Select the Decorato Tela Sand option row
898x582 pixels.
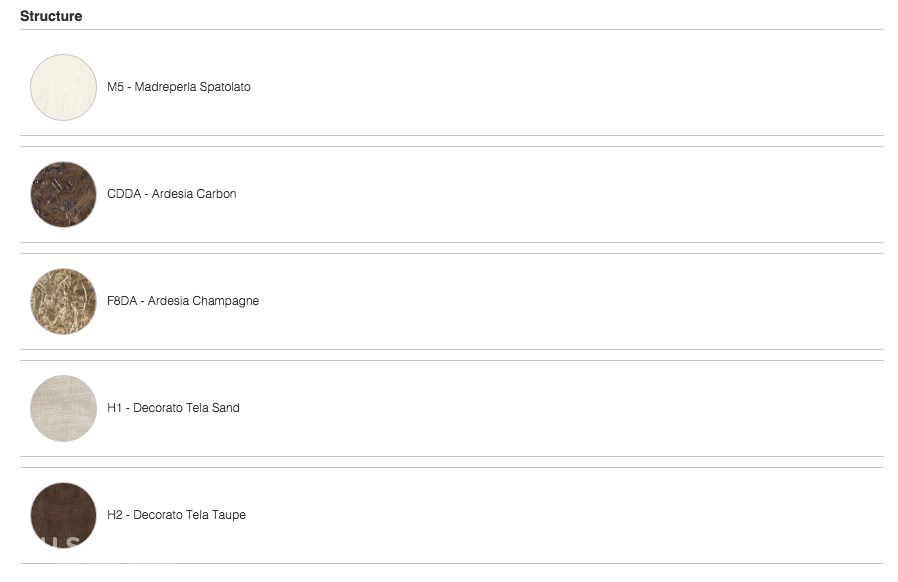point(452,408)
